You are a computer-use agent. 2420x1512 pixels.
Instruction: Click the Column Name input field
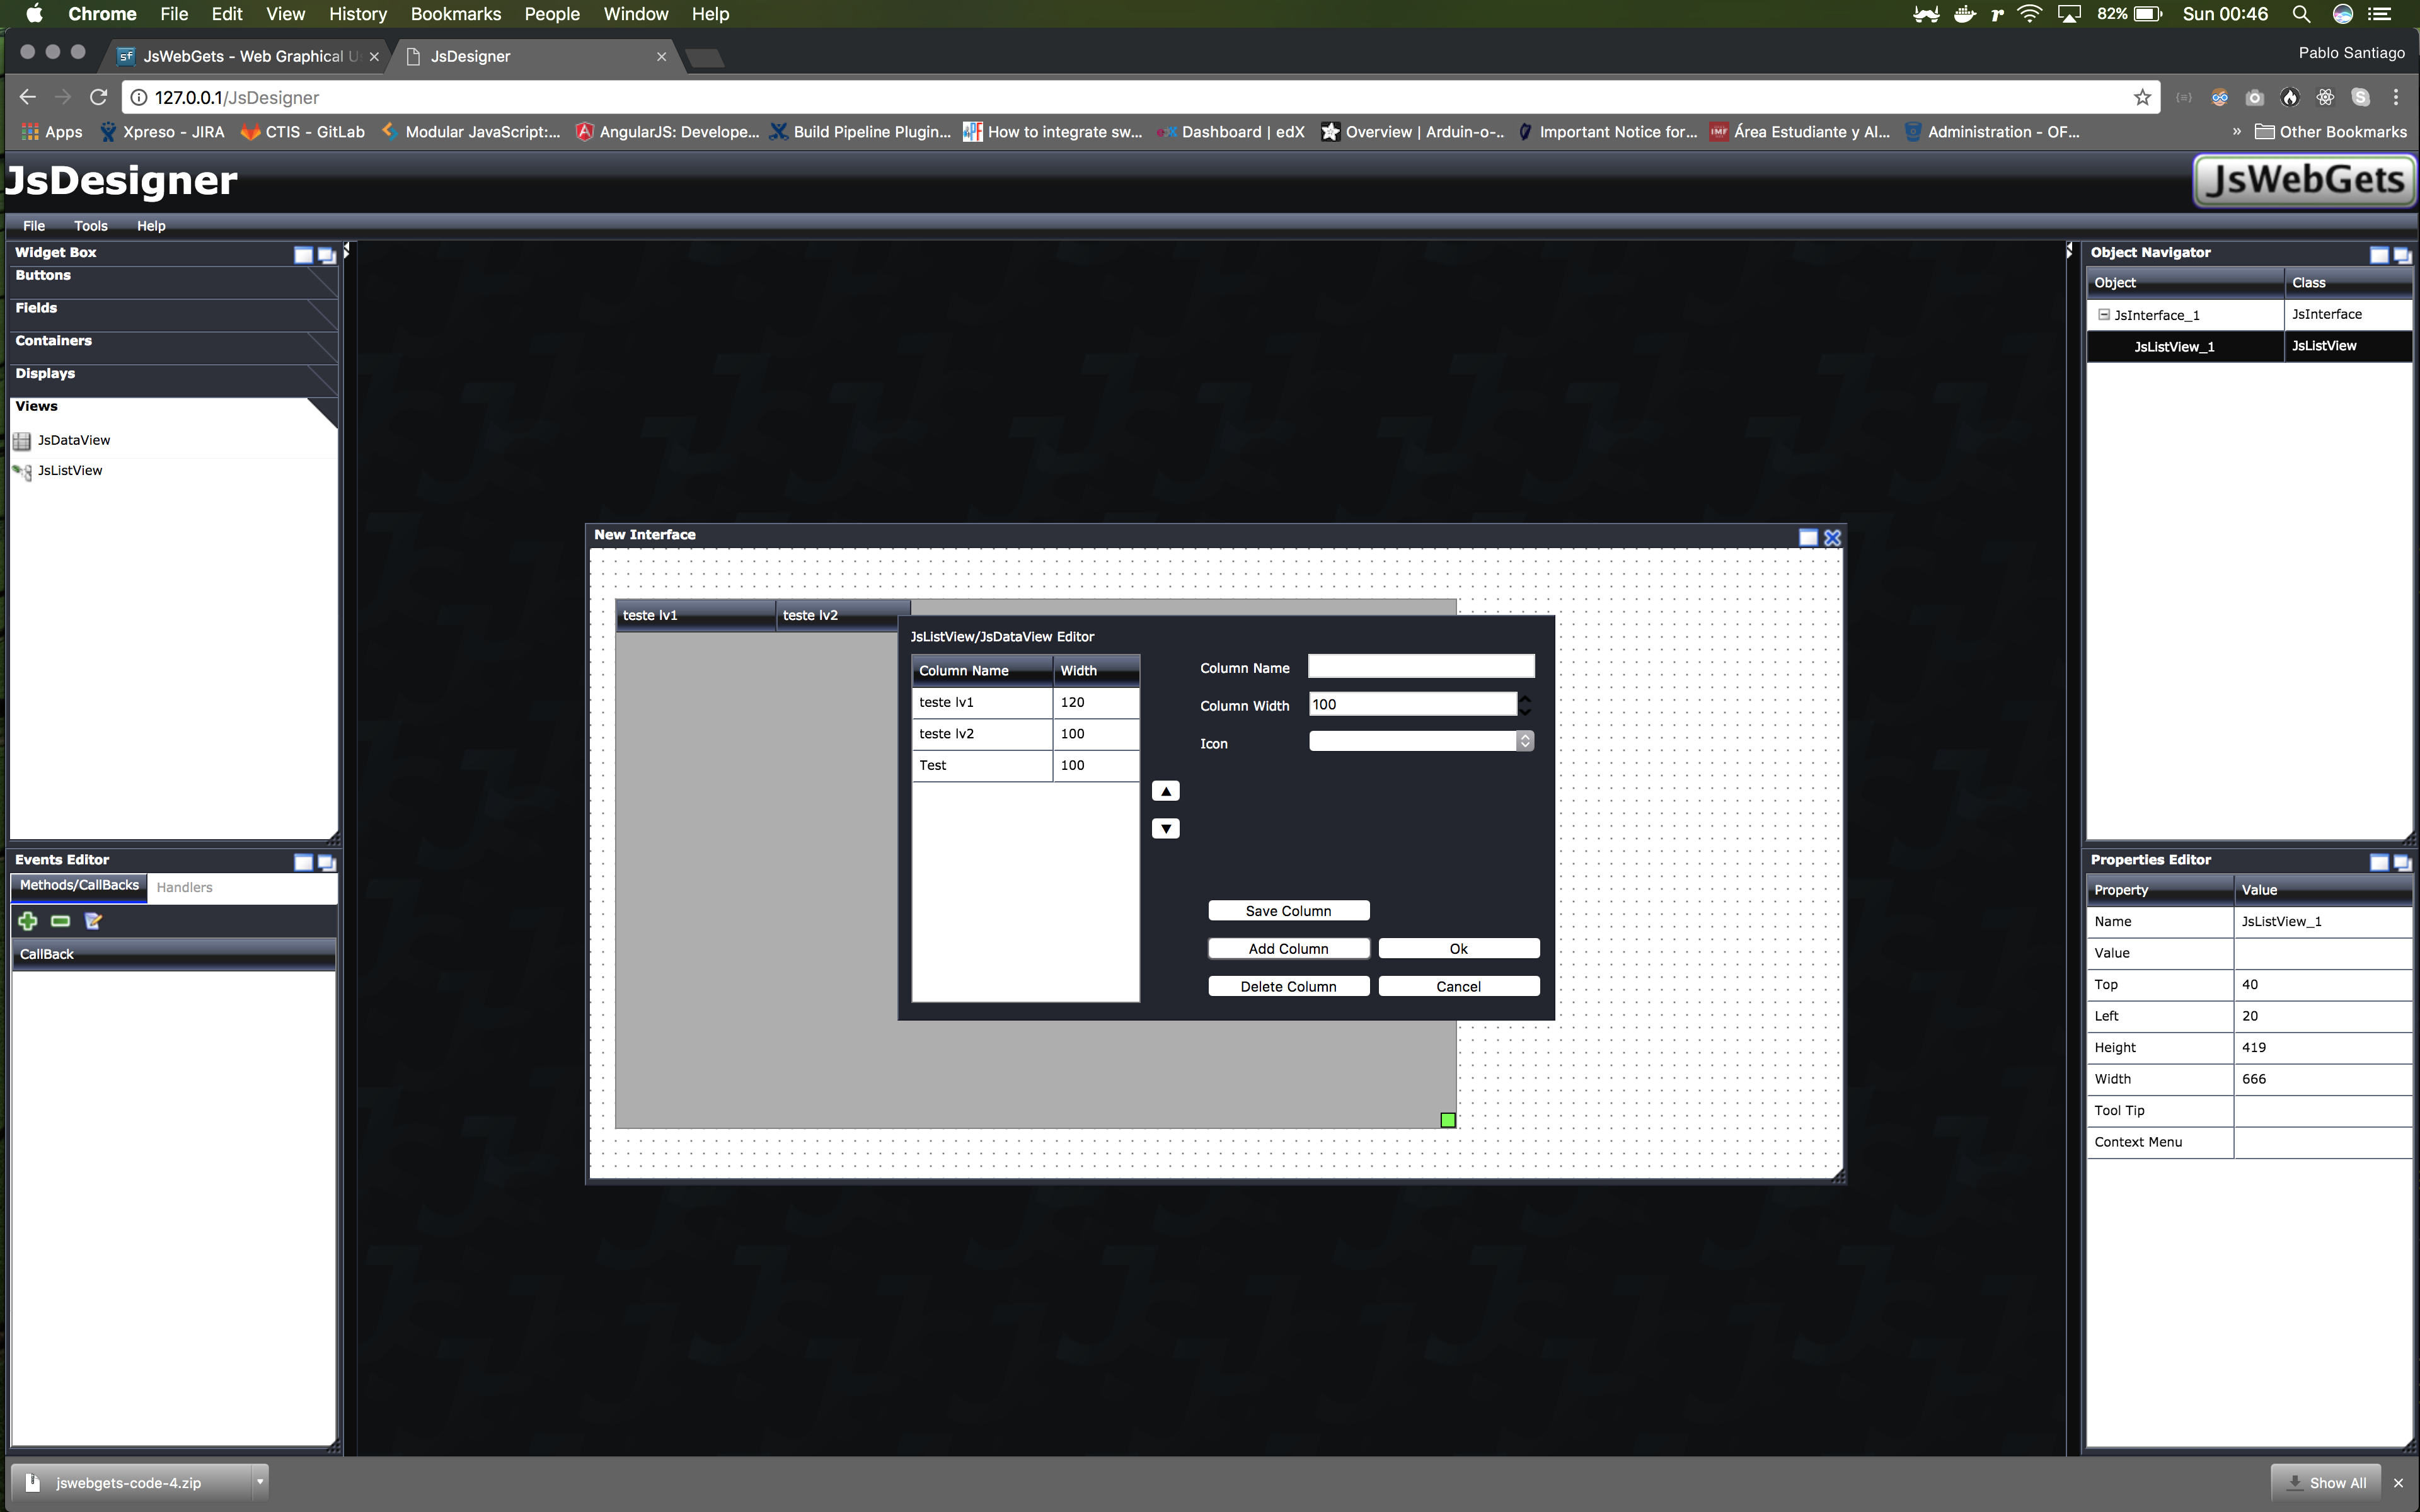pyautogui.click(x=1420, y=667)
